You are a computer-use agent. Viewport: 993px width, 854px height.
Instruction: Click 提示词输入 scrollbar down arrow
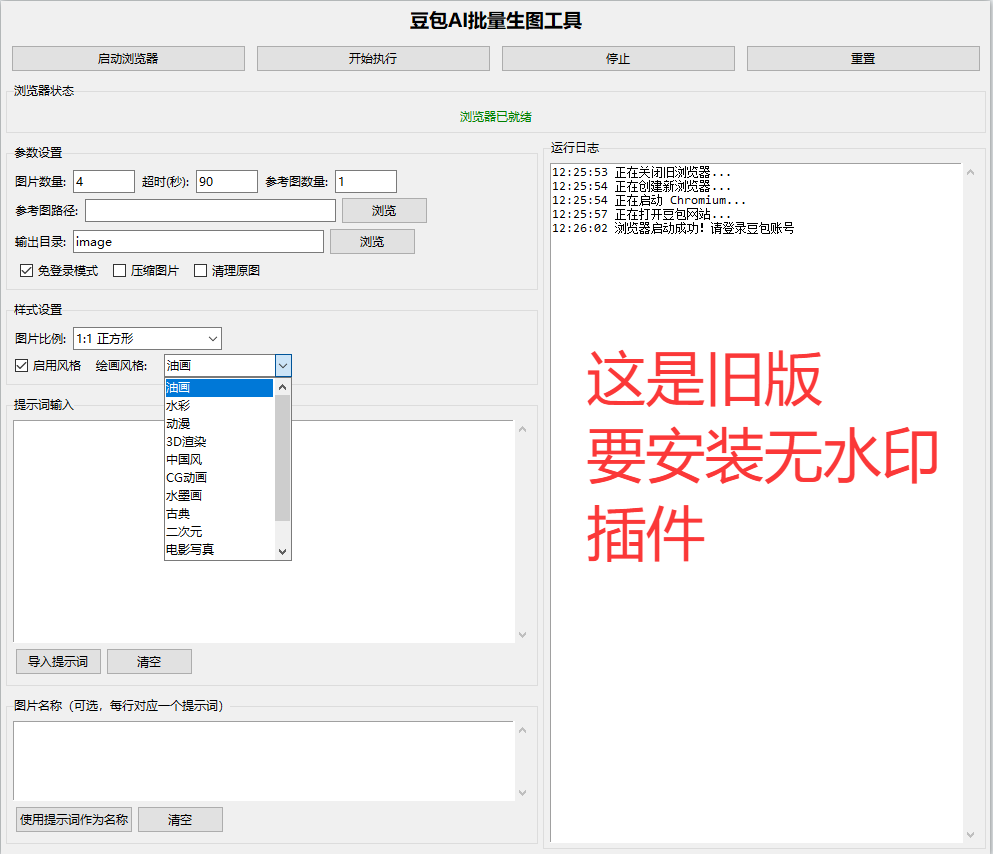[522, 634]
